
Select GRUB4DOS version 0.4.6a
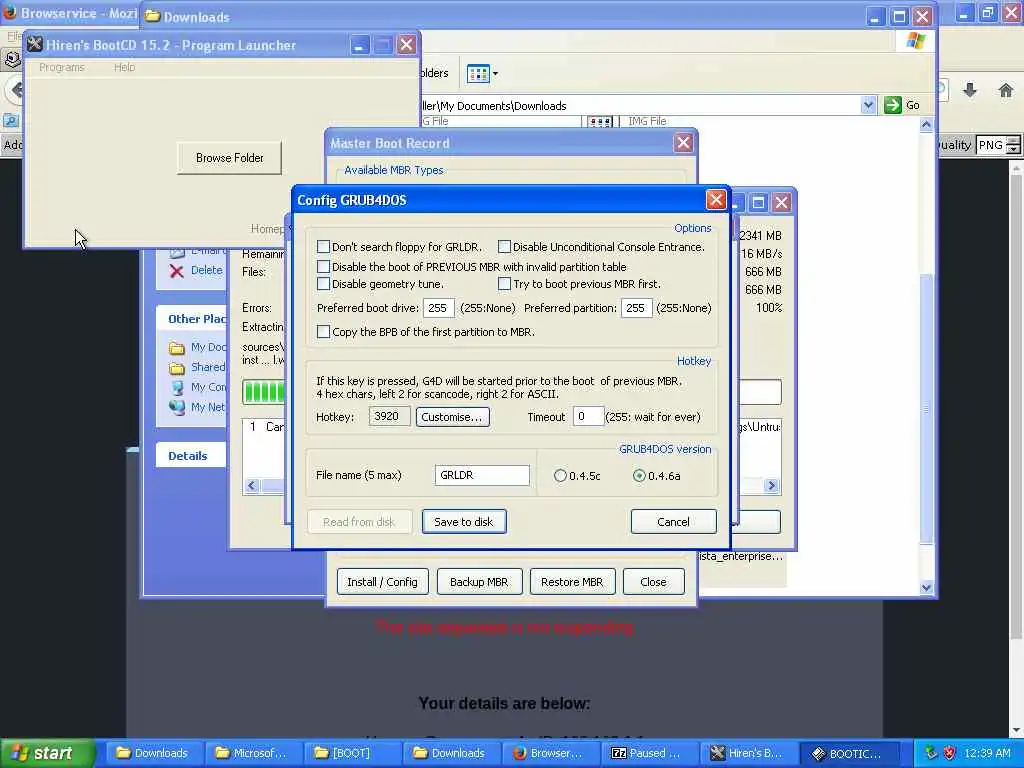pyautogui.click(x=639, y=475)
